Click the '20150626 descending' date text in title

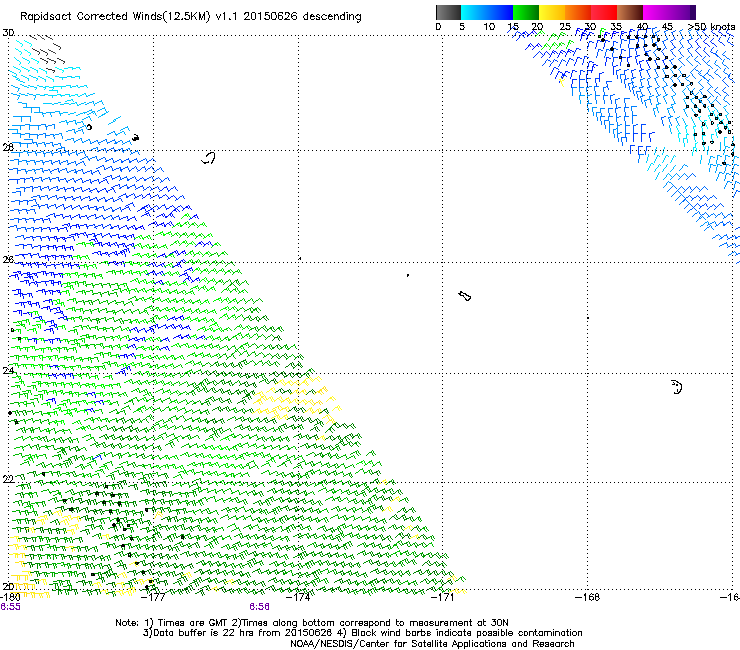pyautogui.click(x=303, y=16)
